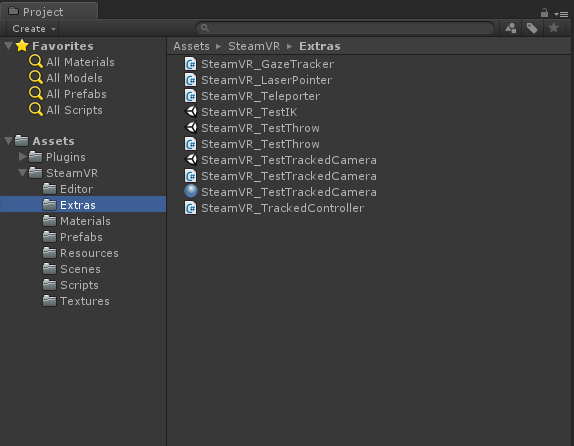Click the All Models search magnifier icon
The width and height of the screenshot is (574, 446).
[x=36, y=78]
